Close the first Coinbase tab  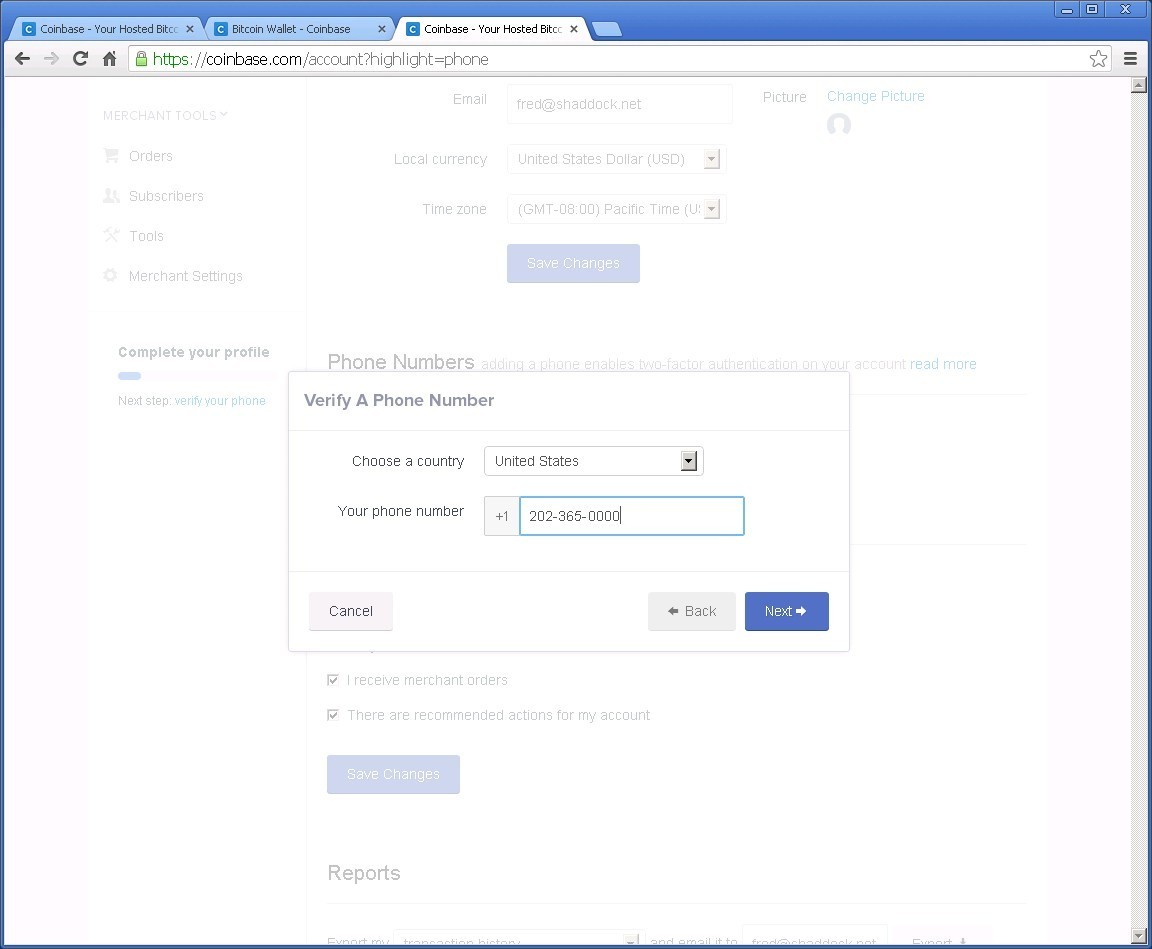tap(190, 29)
